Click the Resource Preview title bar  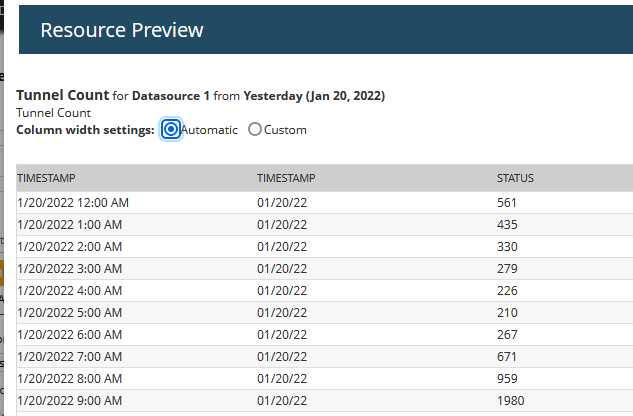click(x=122, y=30)
